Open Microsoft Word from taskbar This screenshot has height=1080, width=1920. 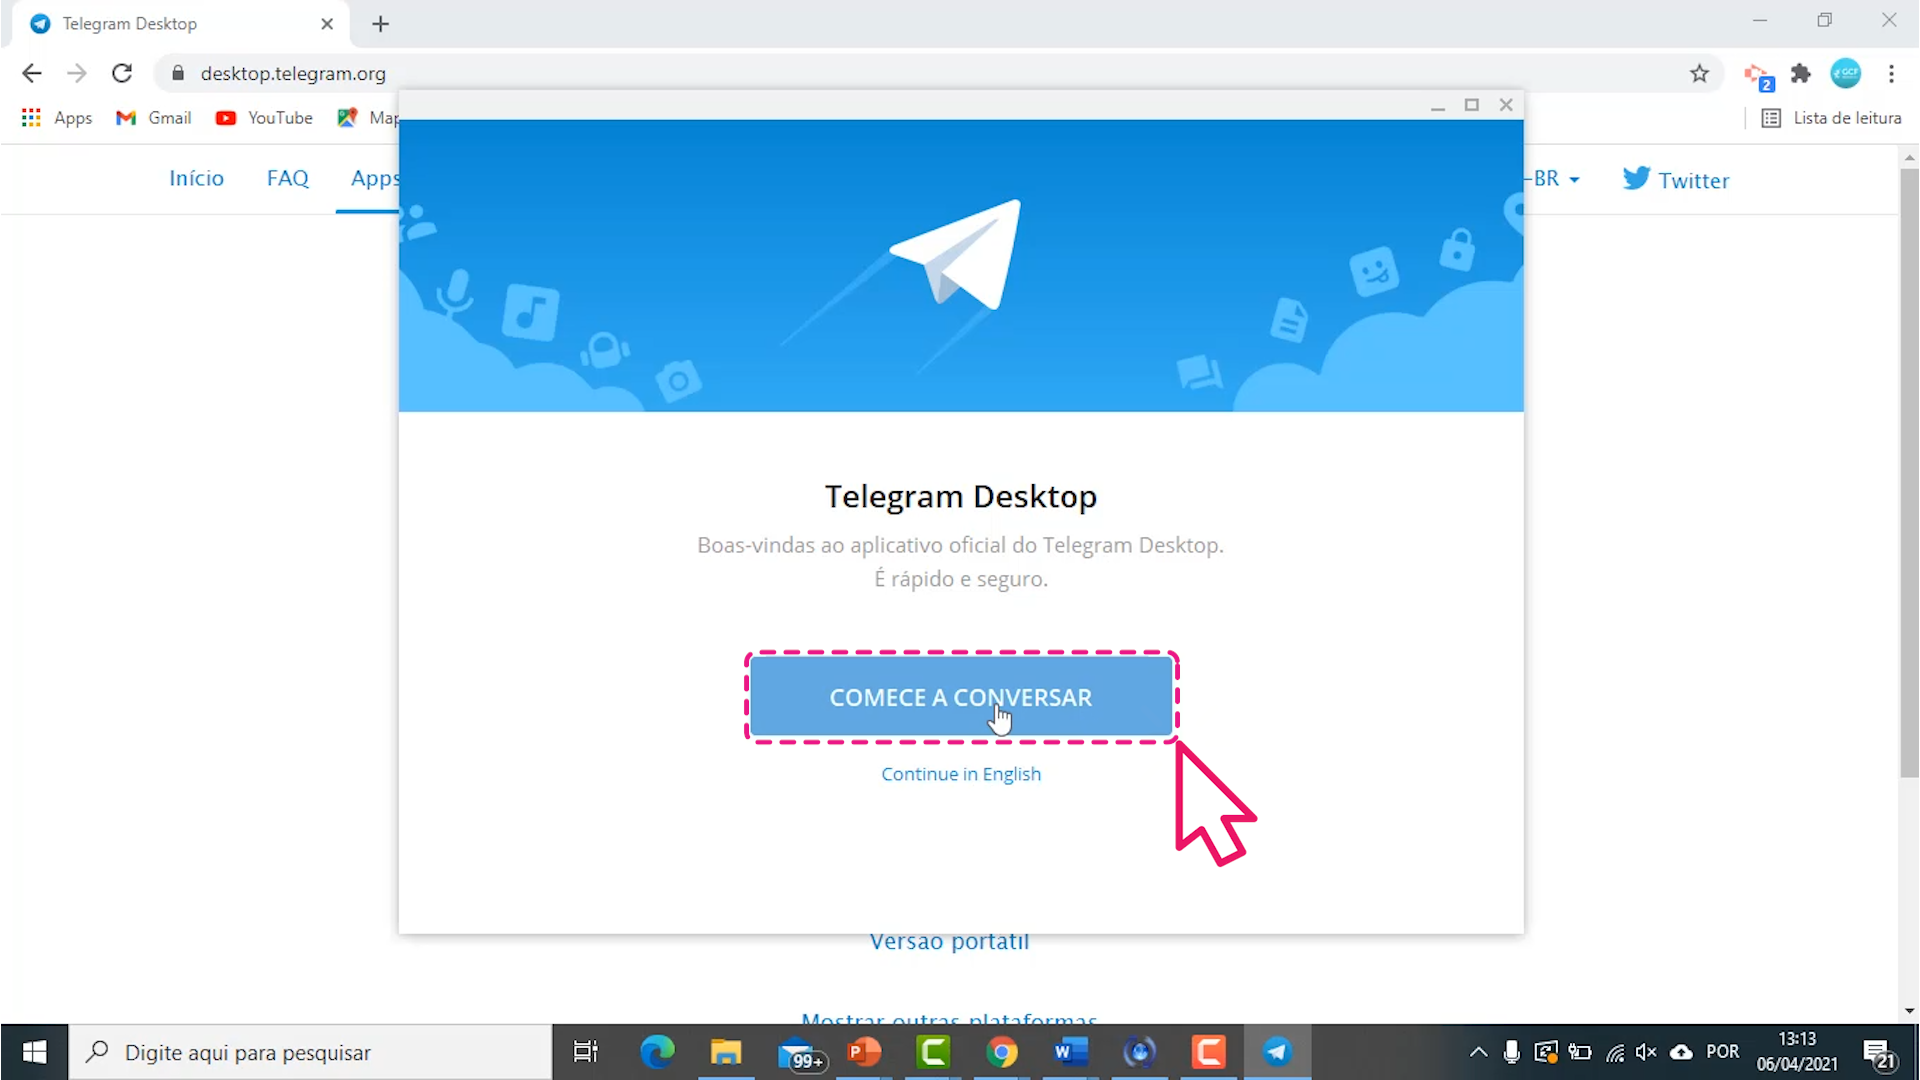point(1070,1052)
